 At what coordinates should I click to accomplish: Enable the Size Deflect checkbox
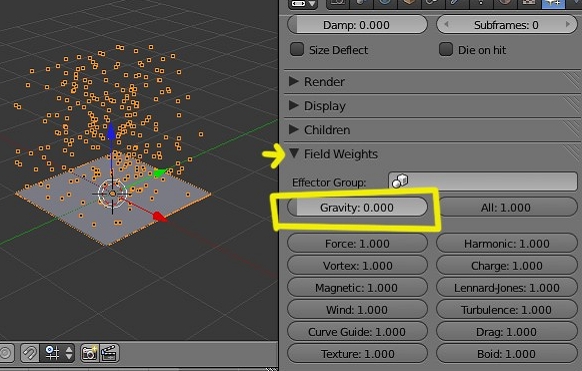[x=297, y=49]
